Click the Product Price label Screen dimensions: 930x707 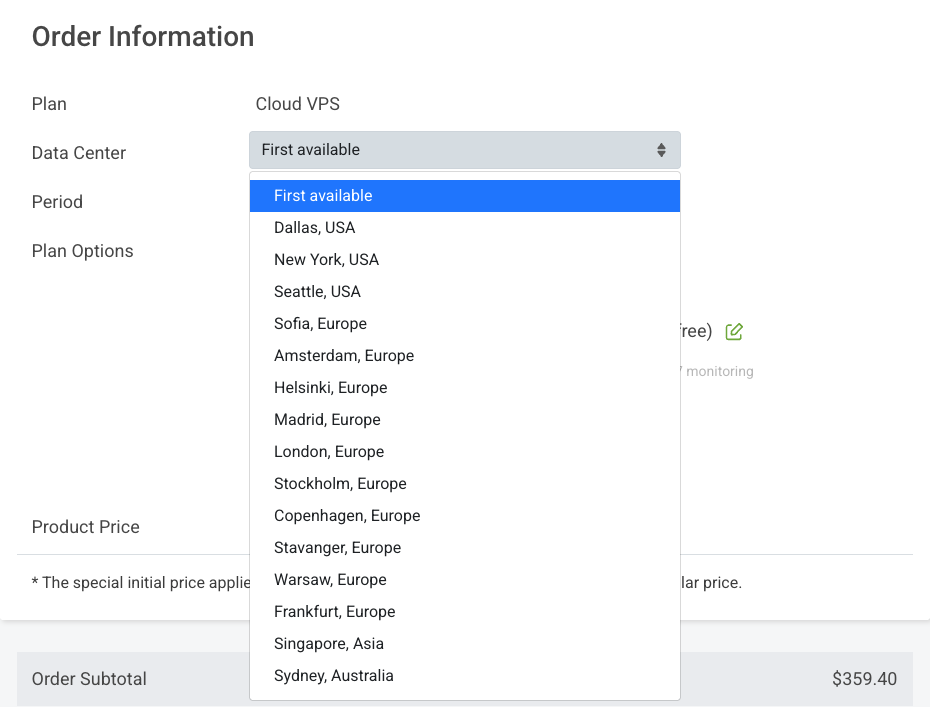pos(85,527)
